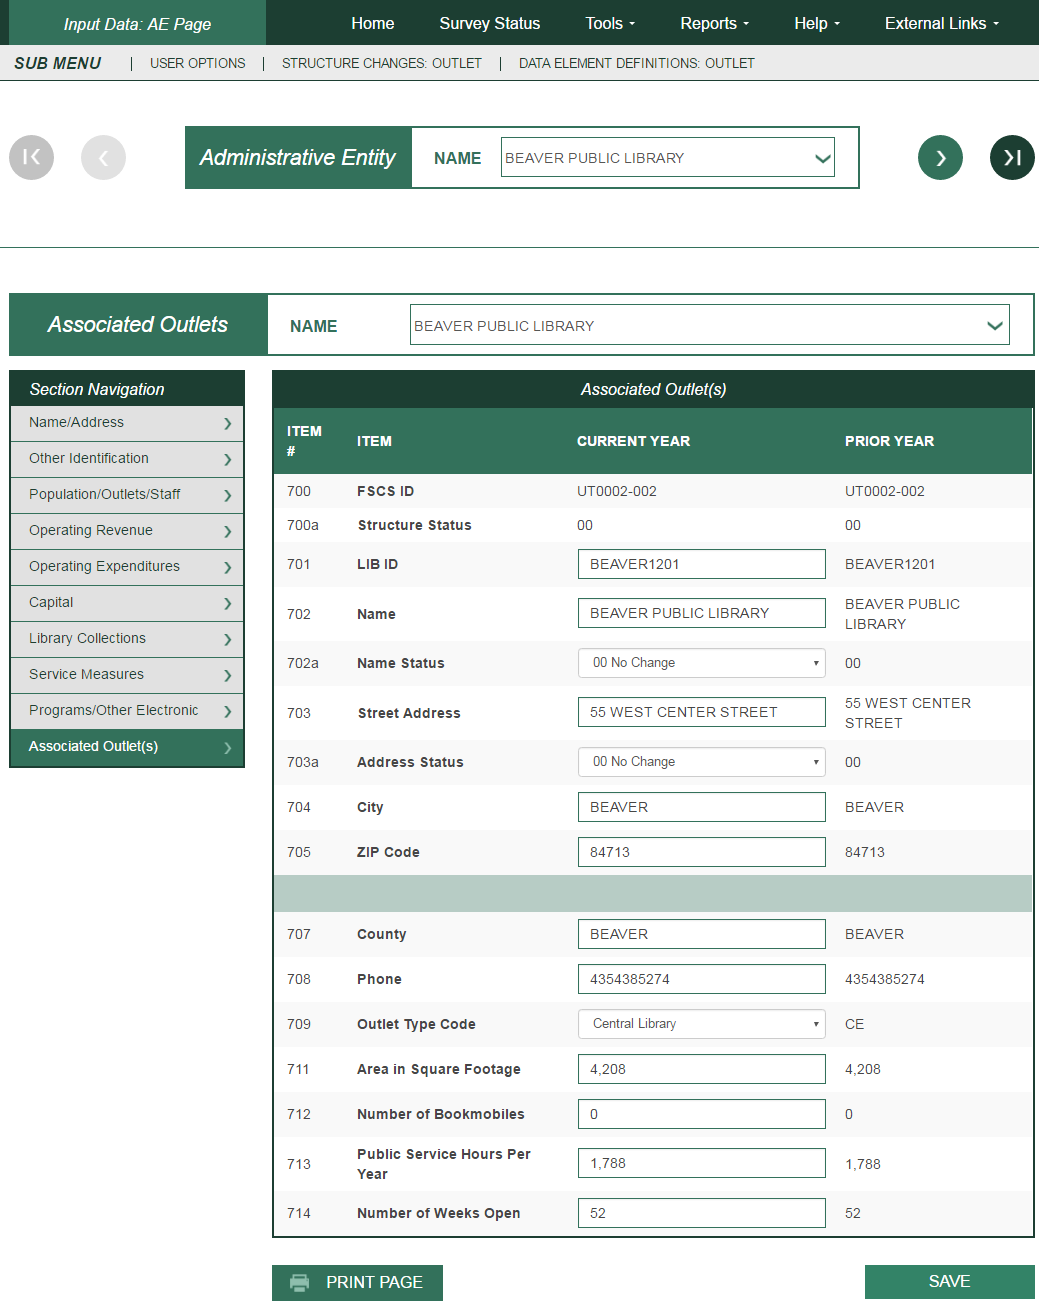Click the chevron beside Capital section
This screenshot has width=1039, height=1306.
[x=228, y=603]
